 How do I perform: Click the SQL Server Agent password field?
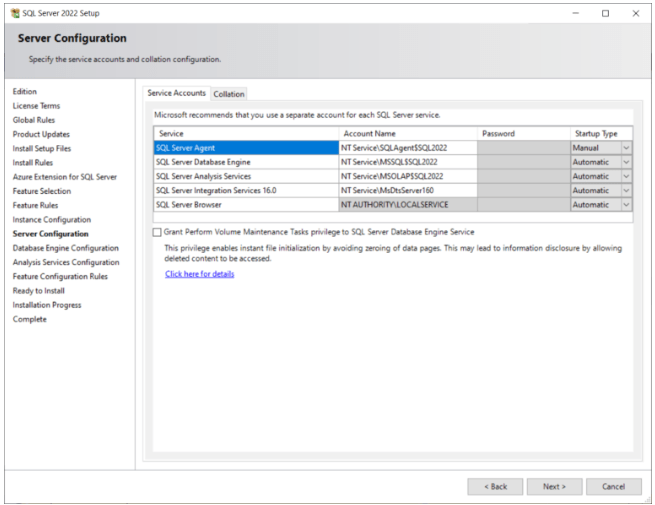click(x=522, y=148)
